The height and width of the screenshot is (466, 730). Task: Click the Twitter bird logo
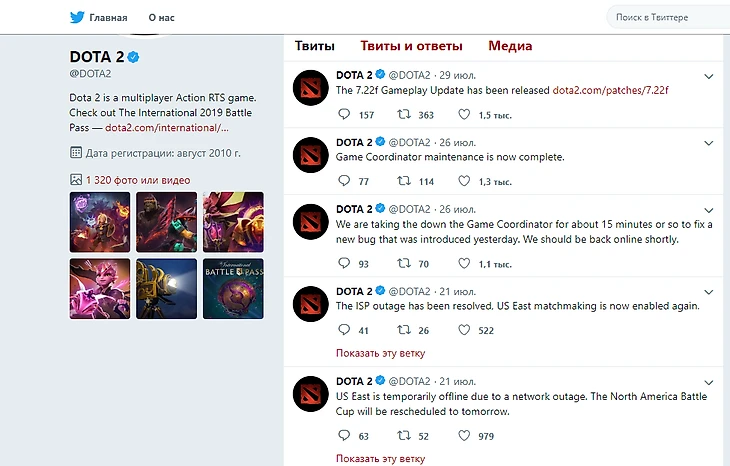coord(77,17)
